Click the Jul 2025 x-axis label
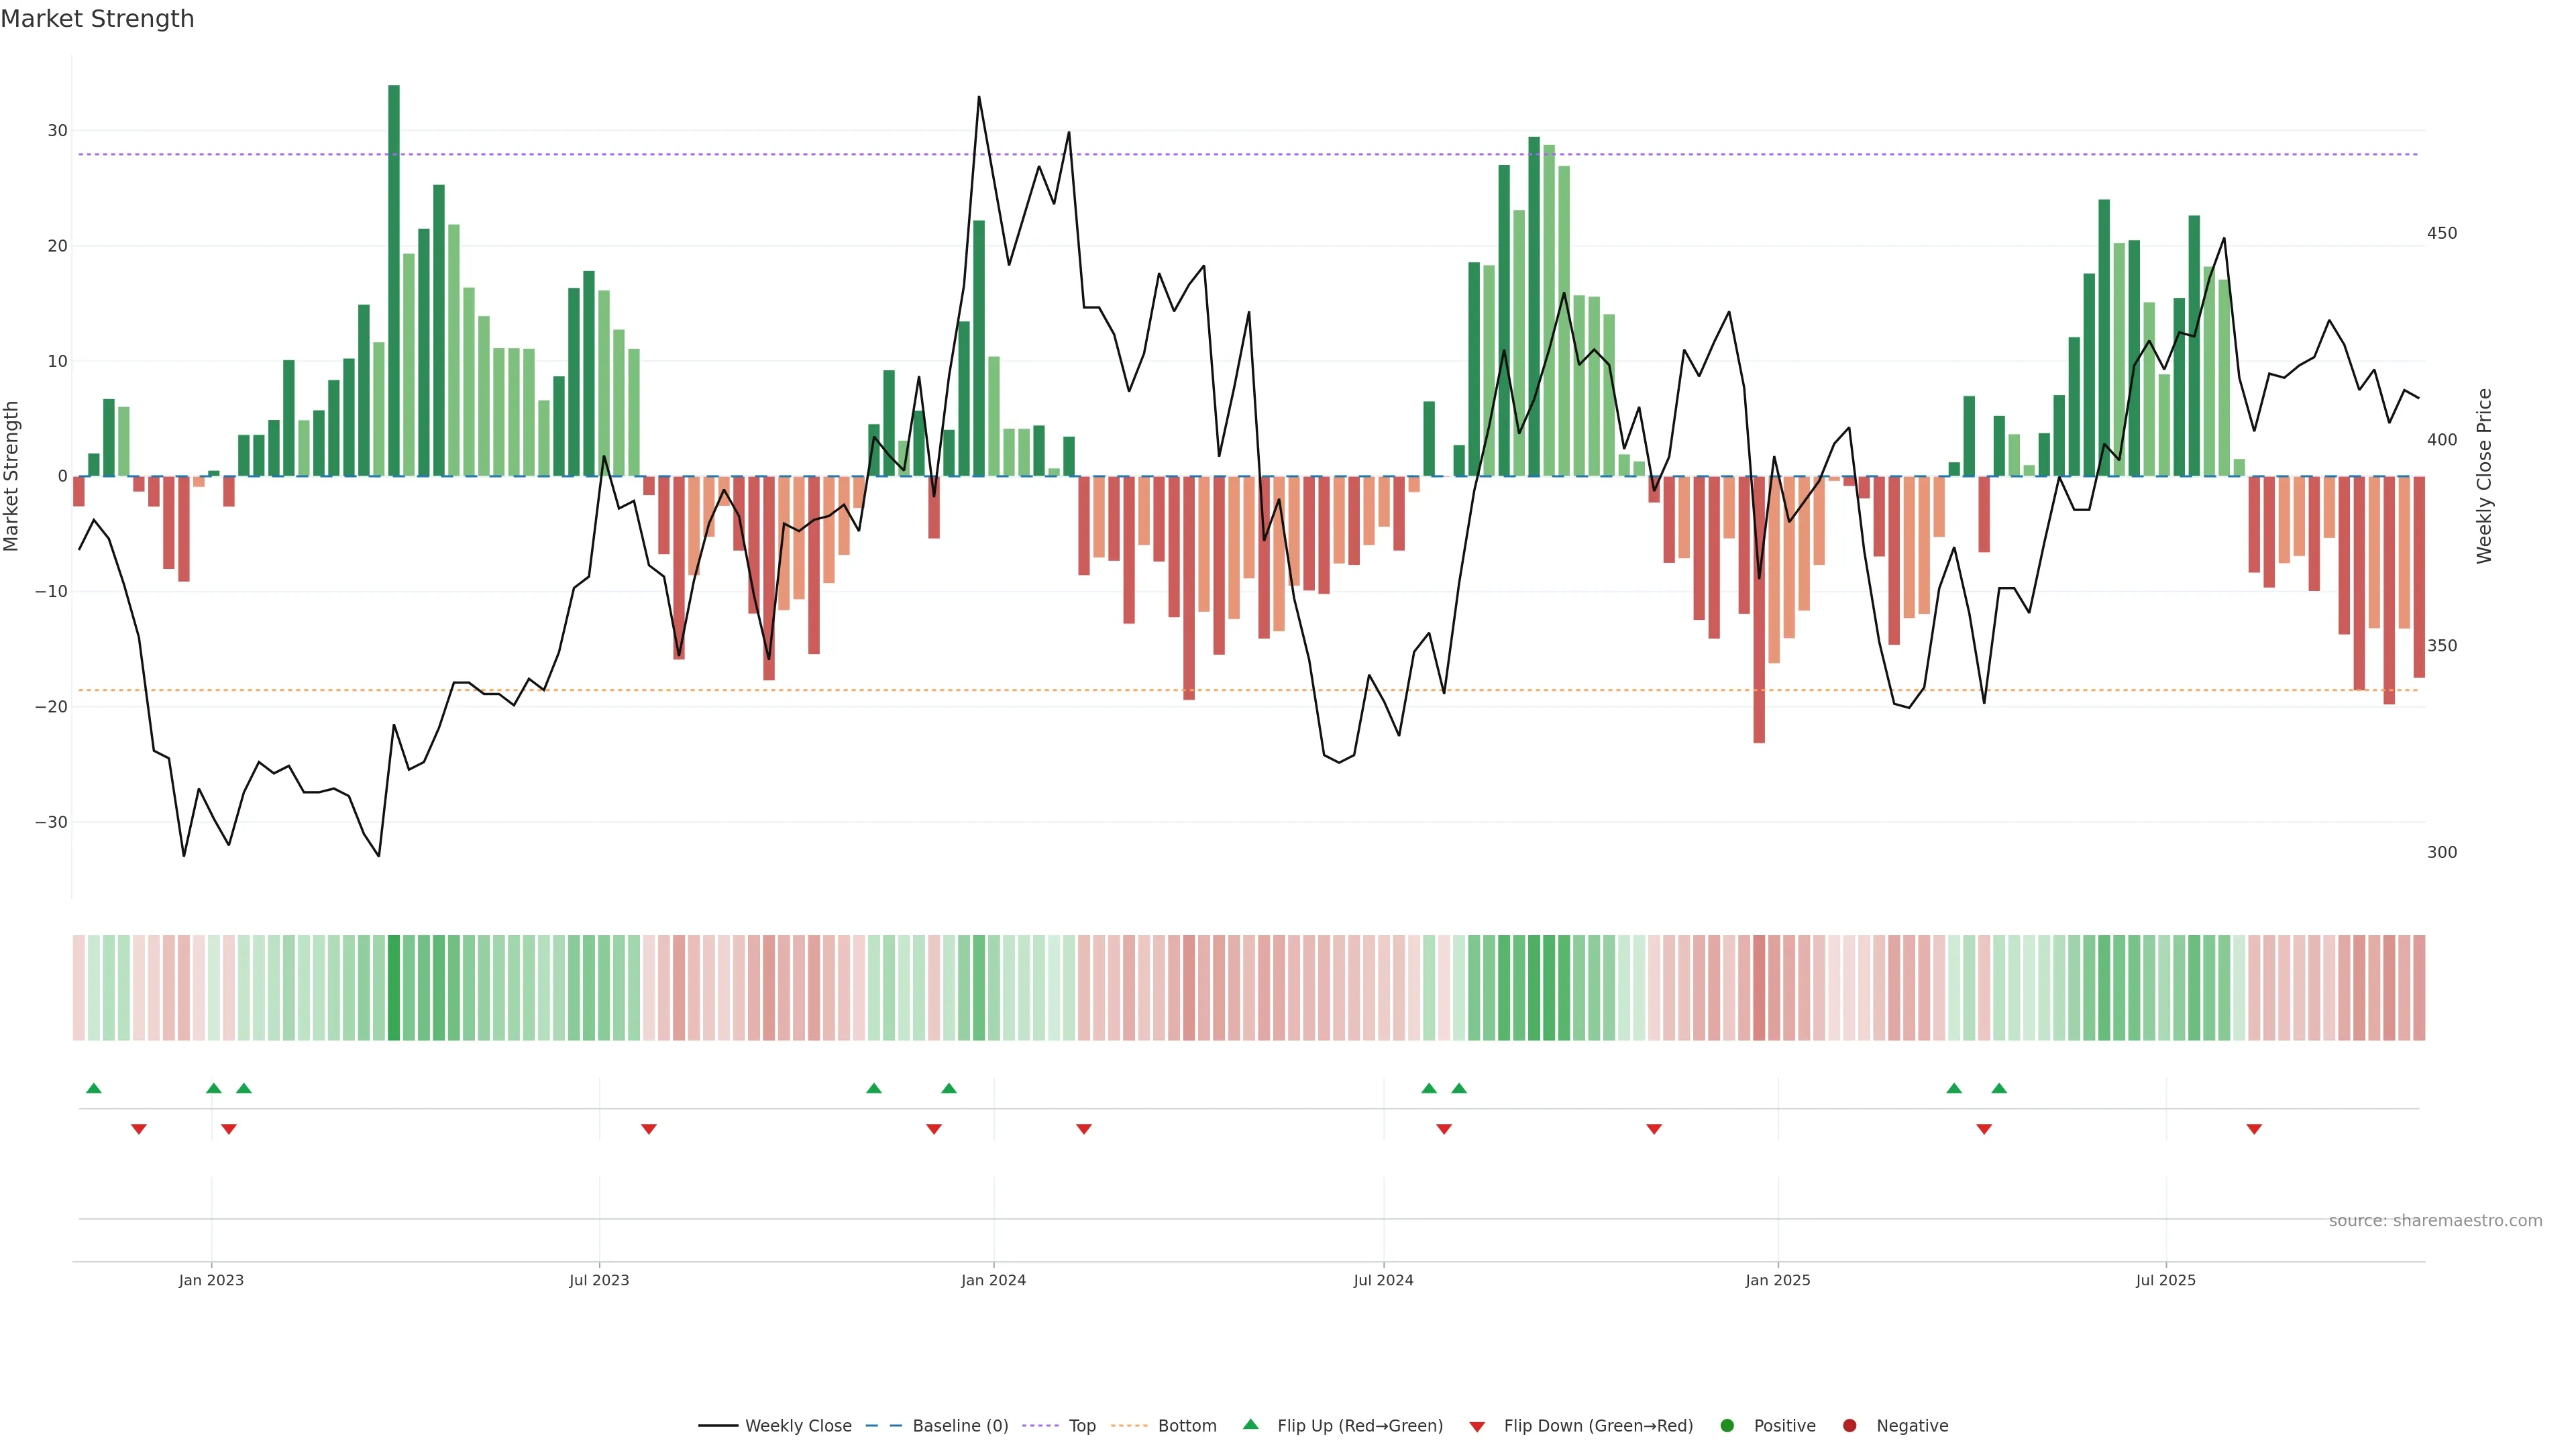The height and width of the screenshot is (1449, 2576). point(2165,1280)
